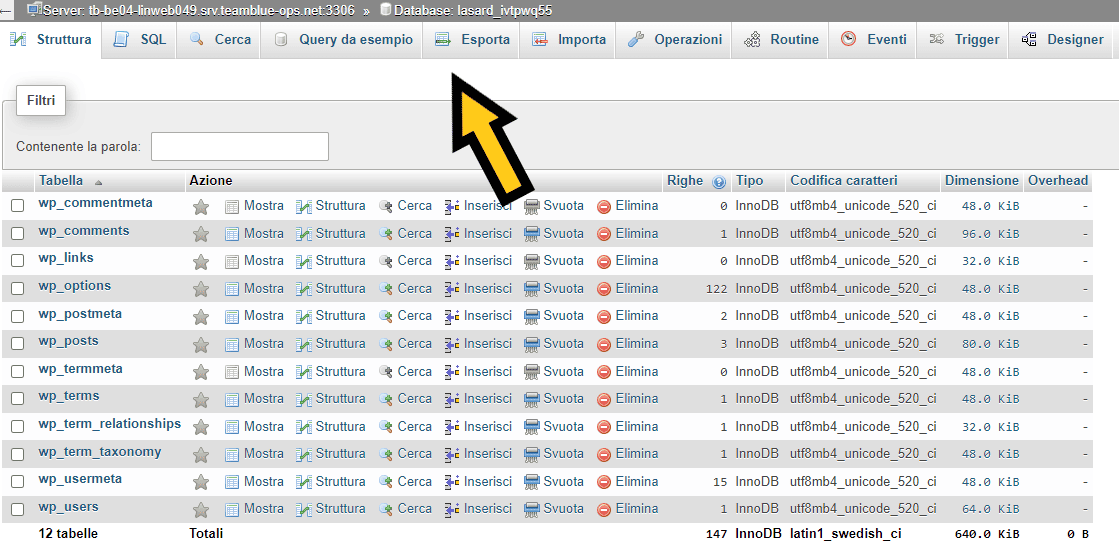The image size is (1119, 557).
Task: Click the Mostra icon for wp_options
Action: click(x=232, y=289)
